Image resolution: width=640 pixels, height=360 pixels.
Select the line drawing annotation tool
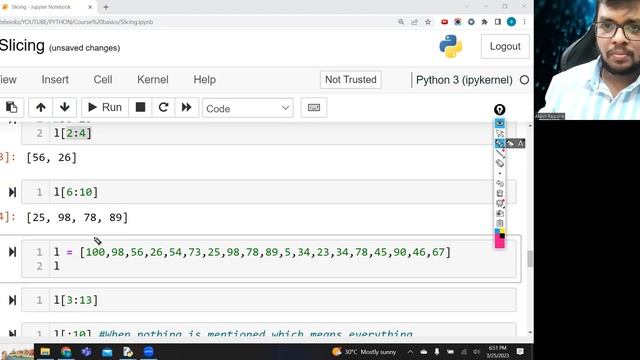(500, 153)
